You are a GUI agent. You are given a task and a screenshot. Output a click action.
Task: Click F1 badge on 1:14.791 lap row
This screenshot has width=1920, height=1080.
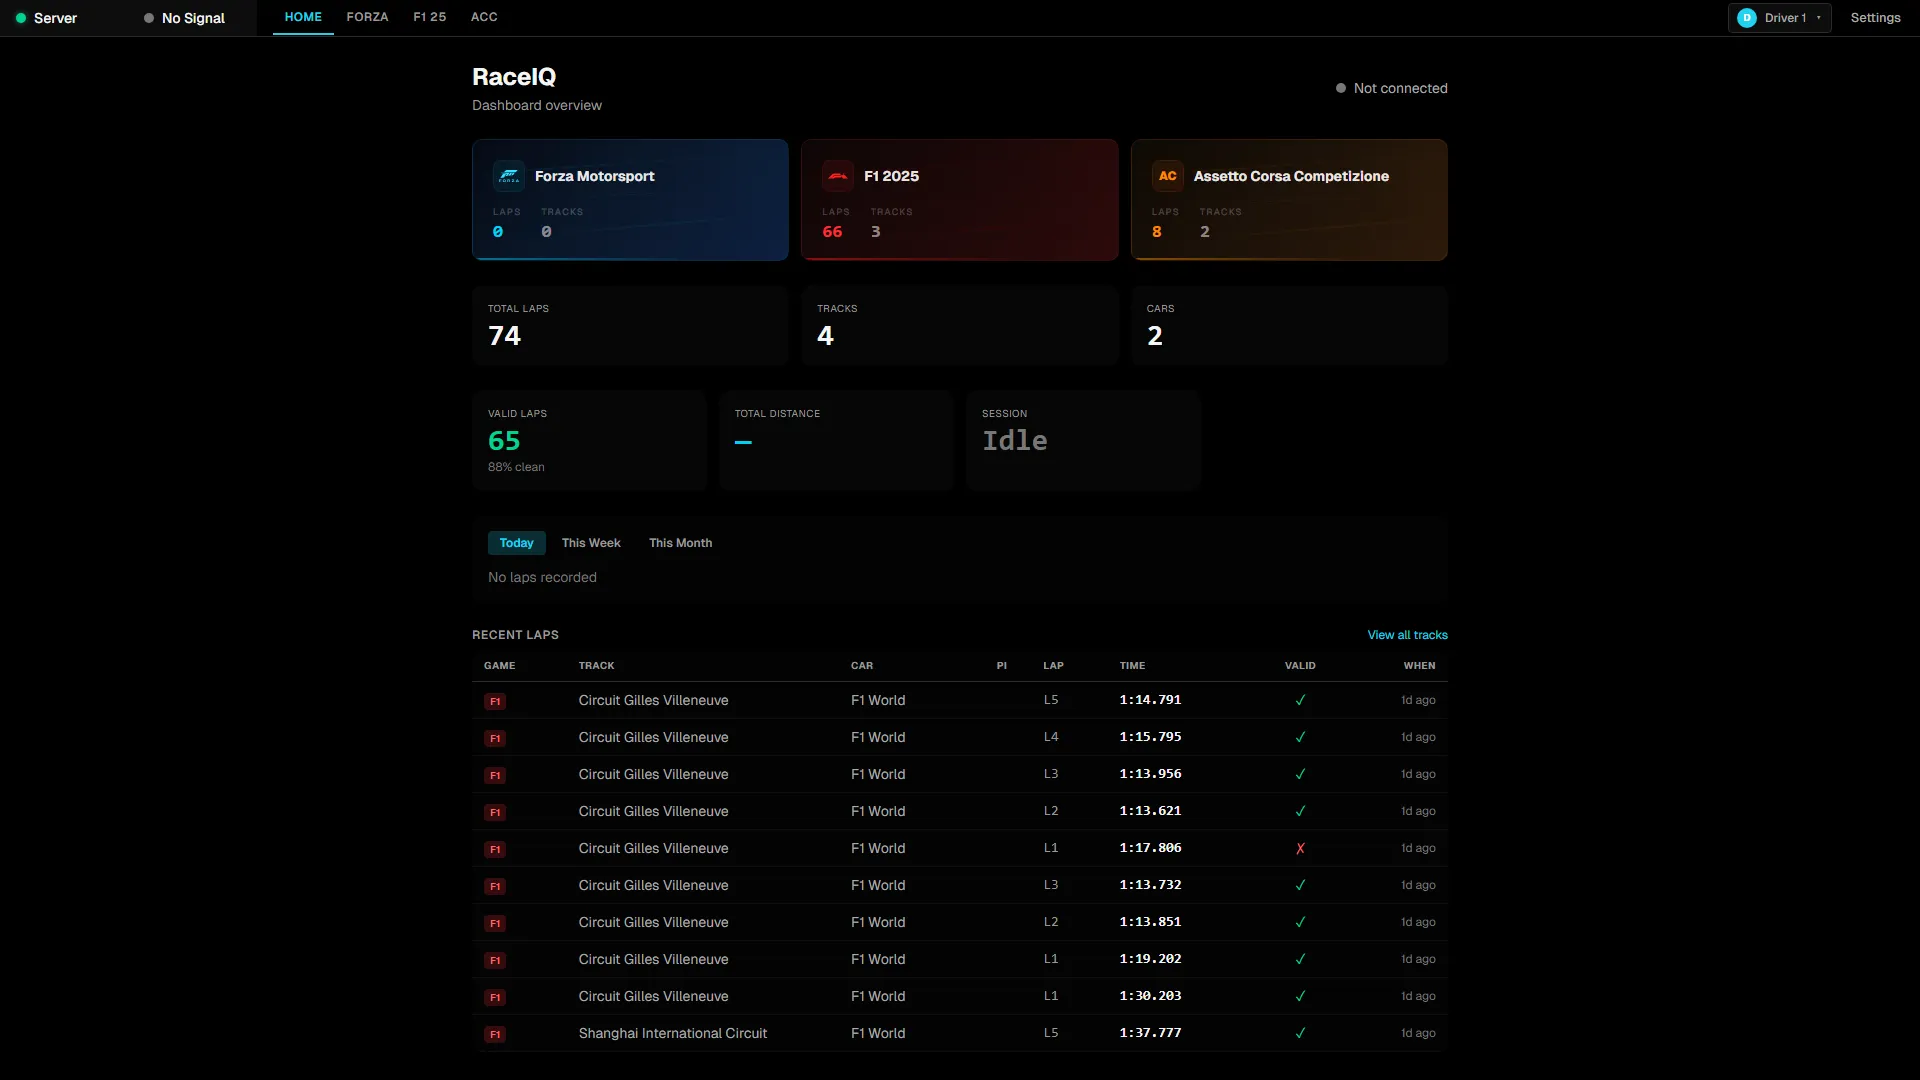(495, 701)
